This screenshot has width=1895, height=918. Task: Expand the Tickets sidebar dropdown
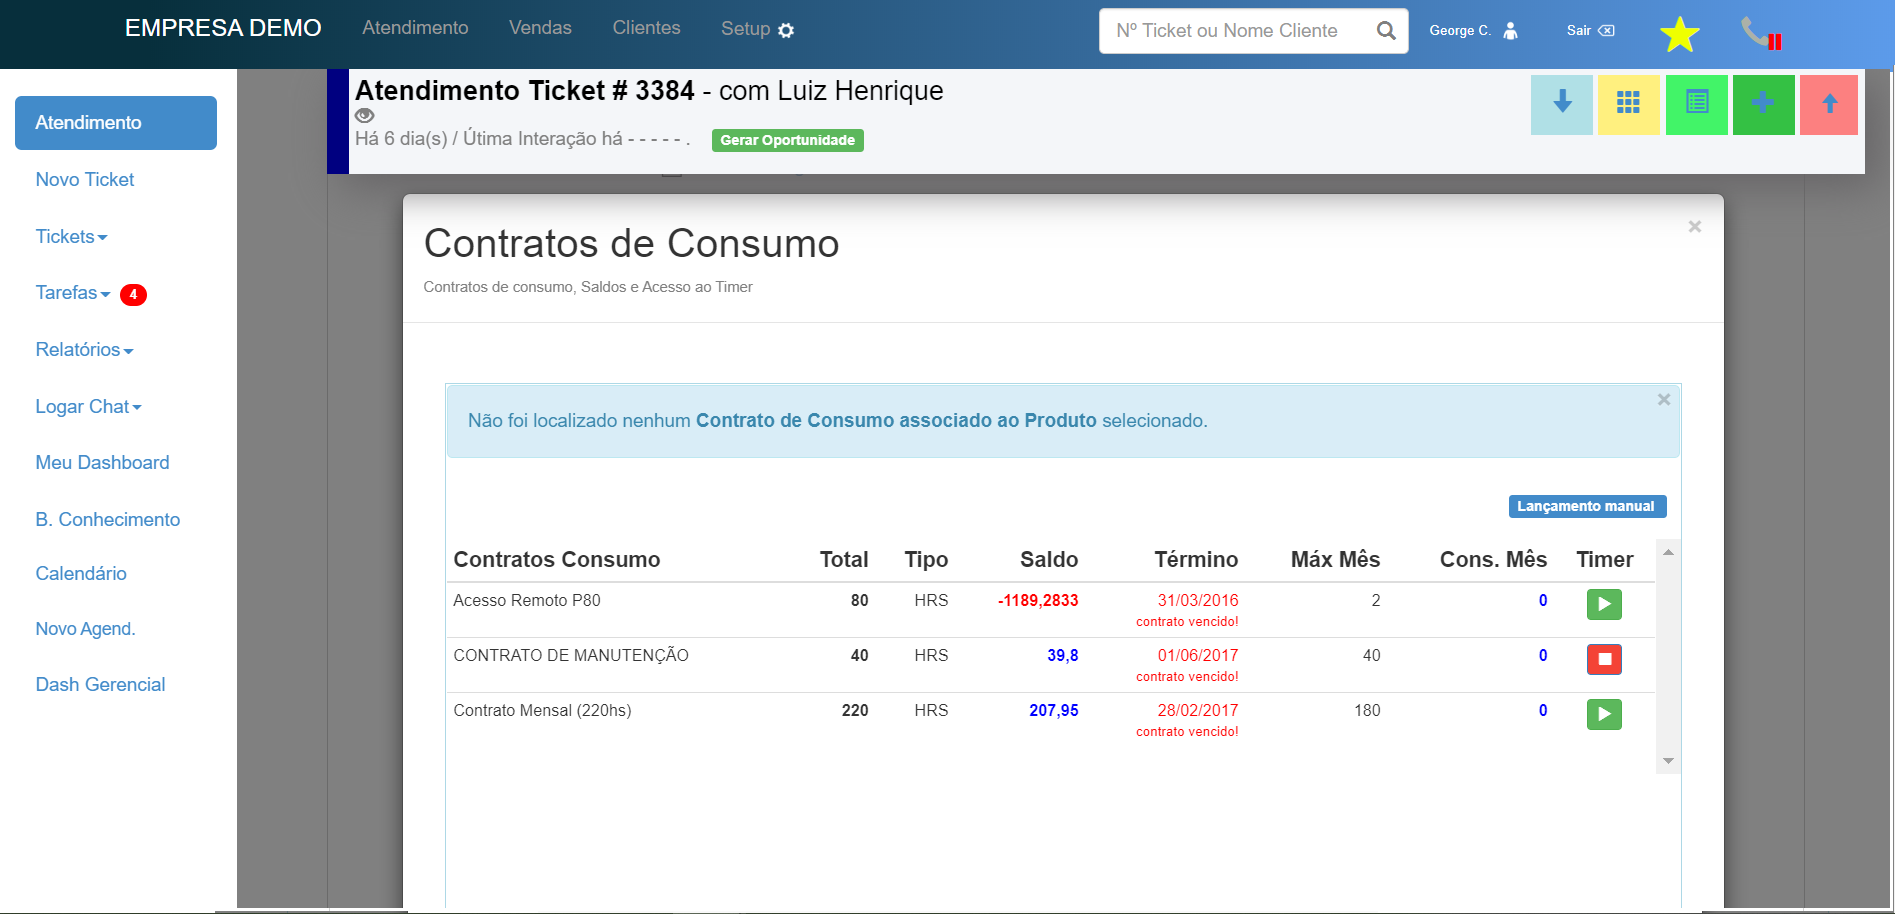click(71, 237)
